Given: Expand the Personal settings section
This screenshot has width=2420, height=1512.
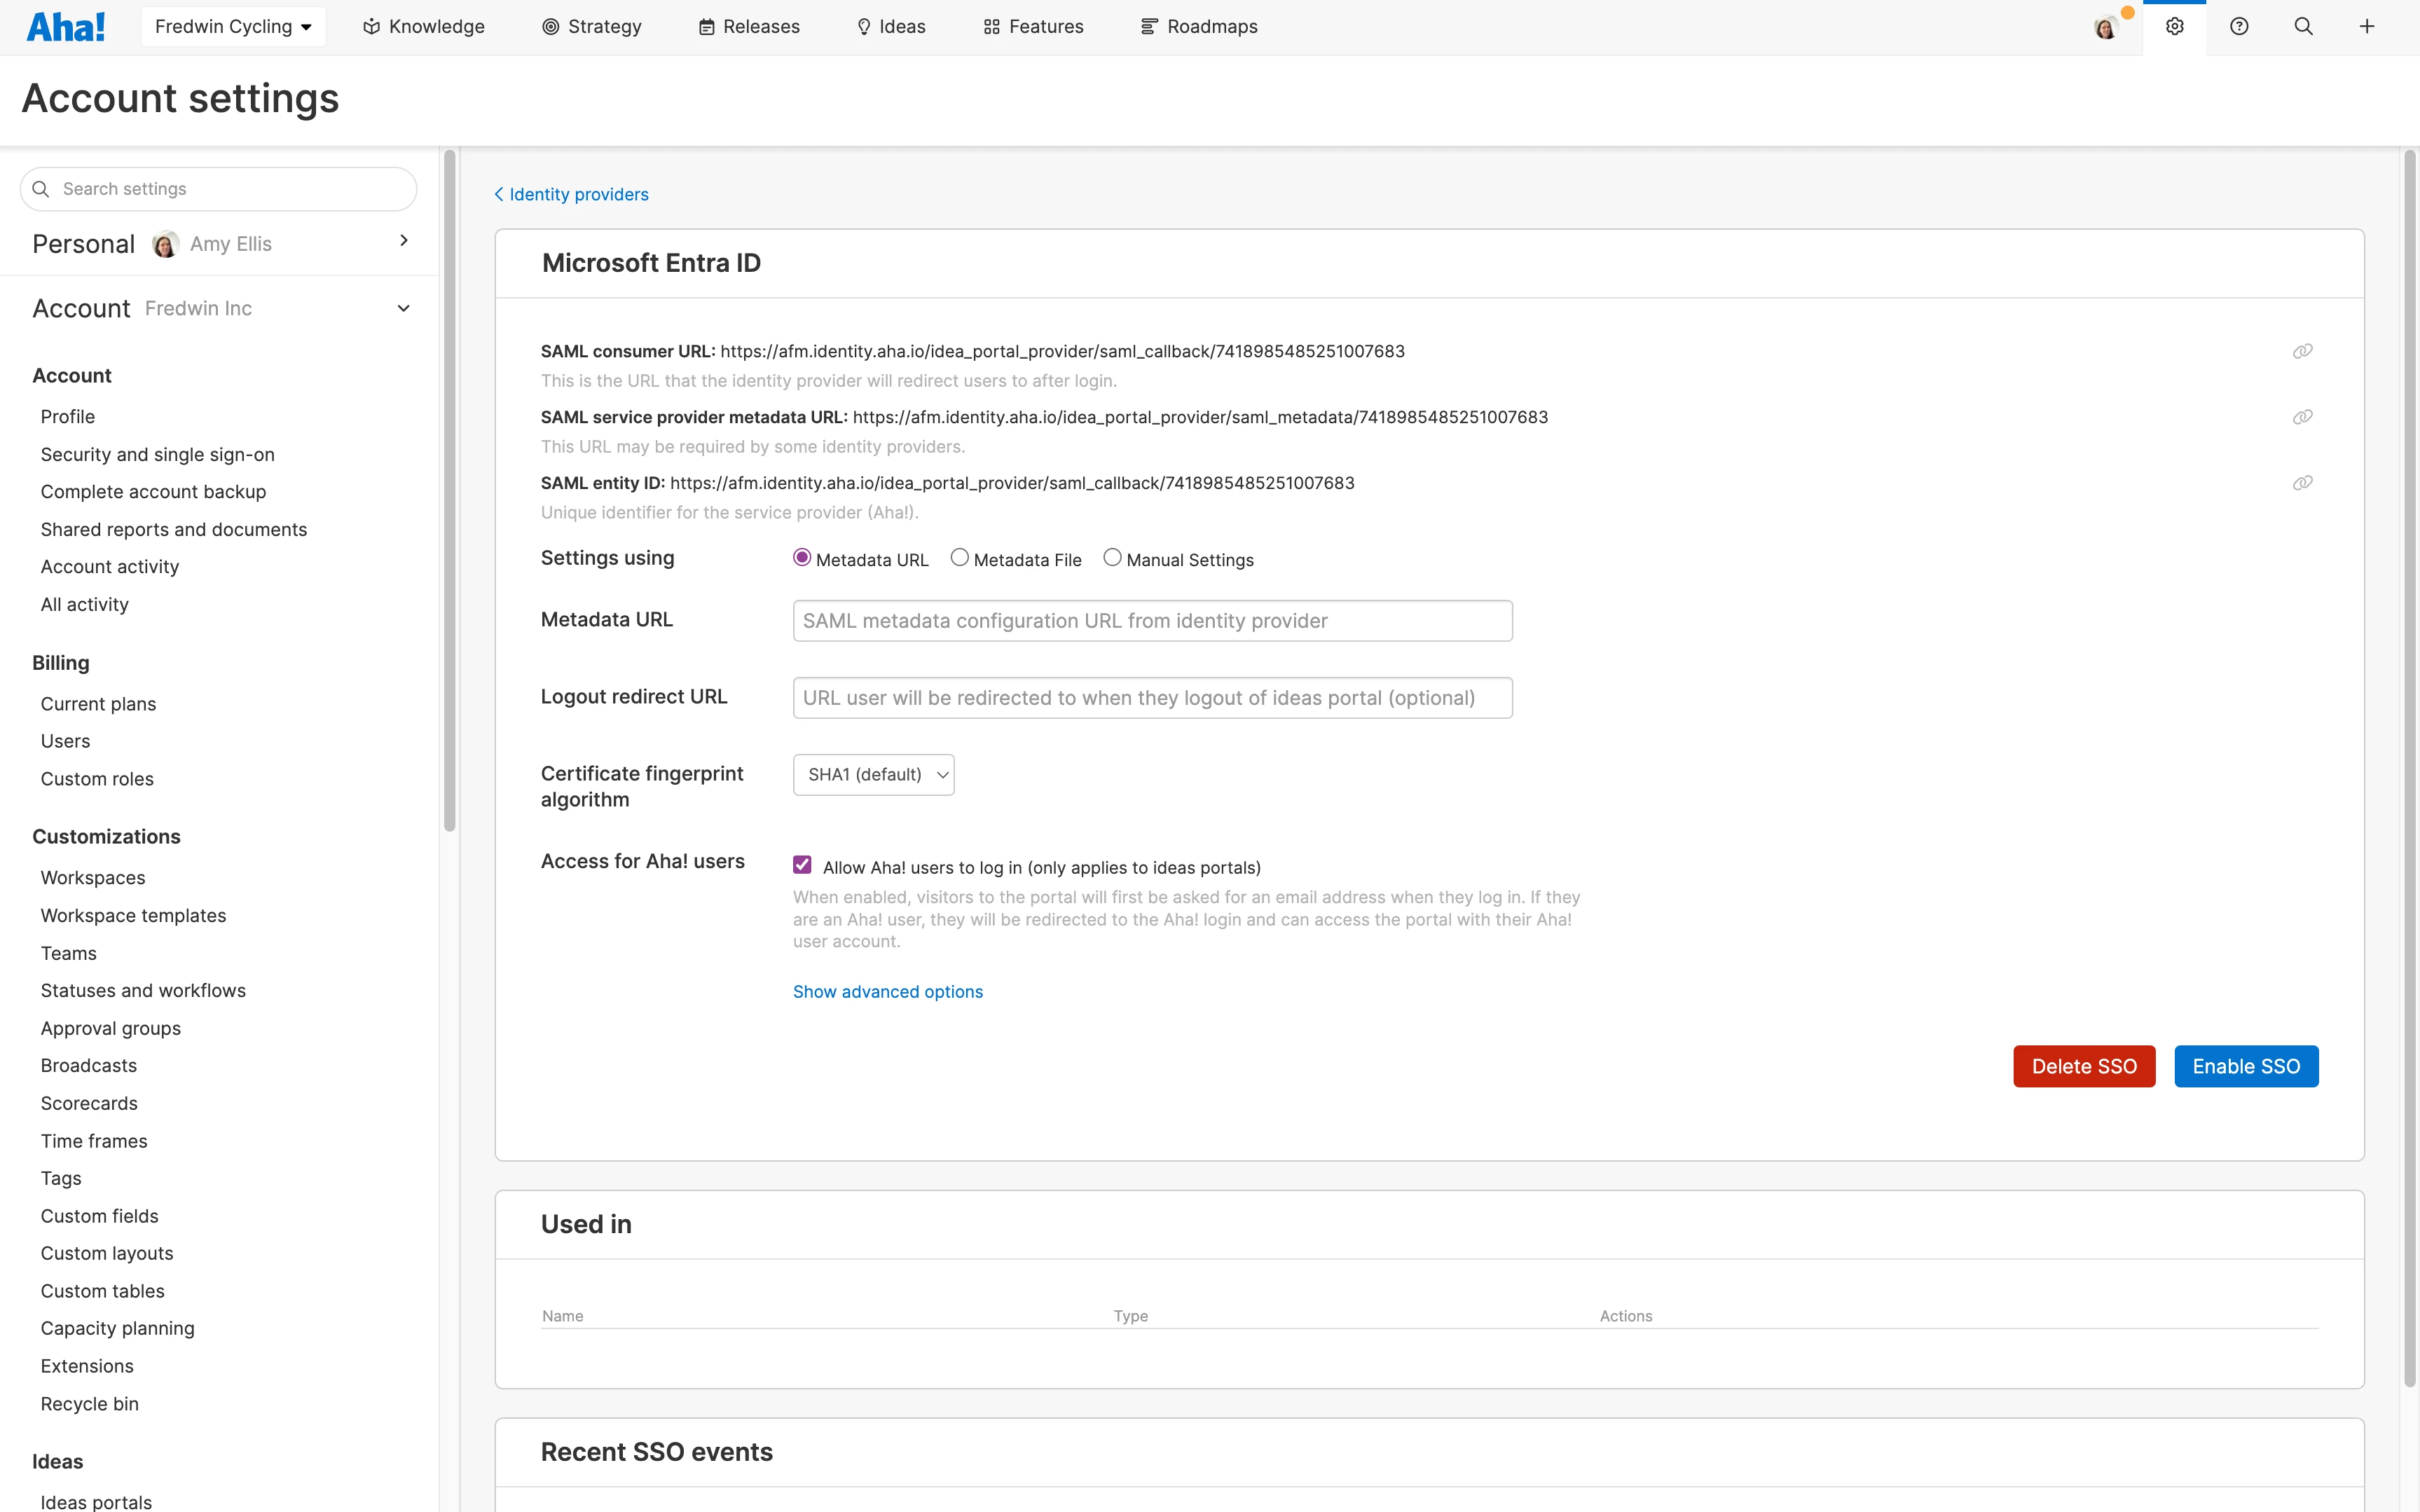Looking at the screenshot, I should point(403,241).
